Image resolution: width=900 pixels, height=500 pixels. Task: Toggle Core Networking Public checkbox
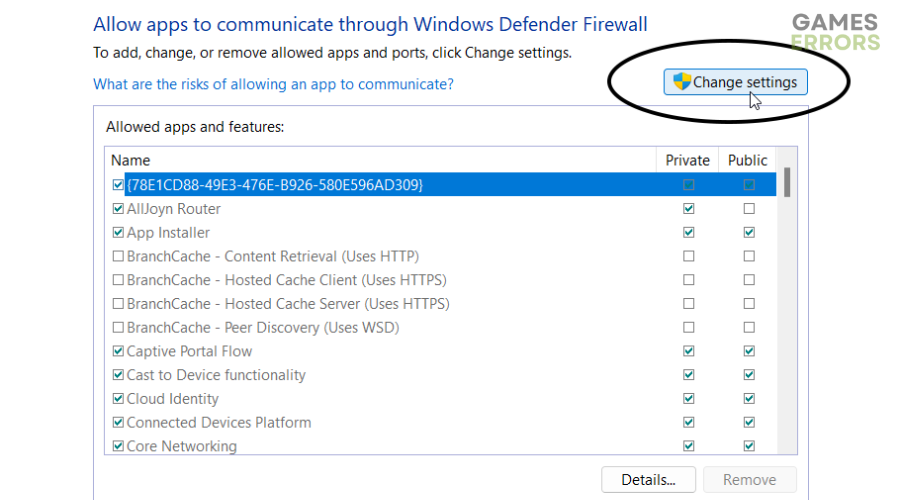click(x=749, y=446)
